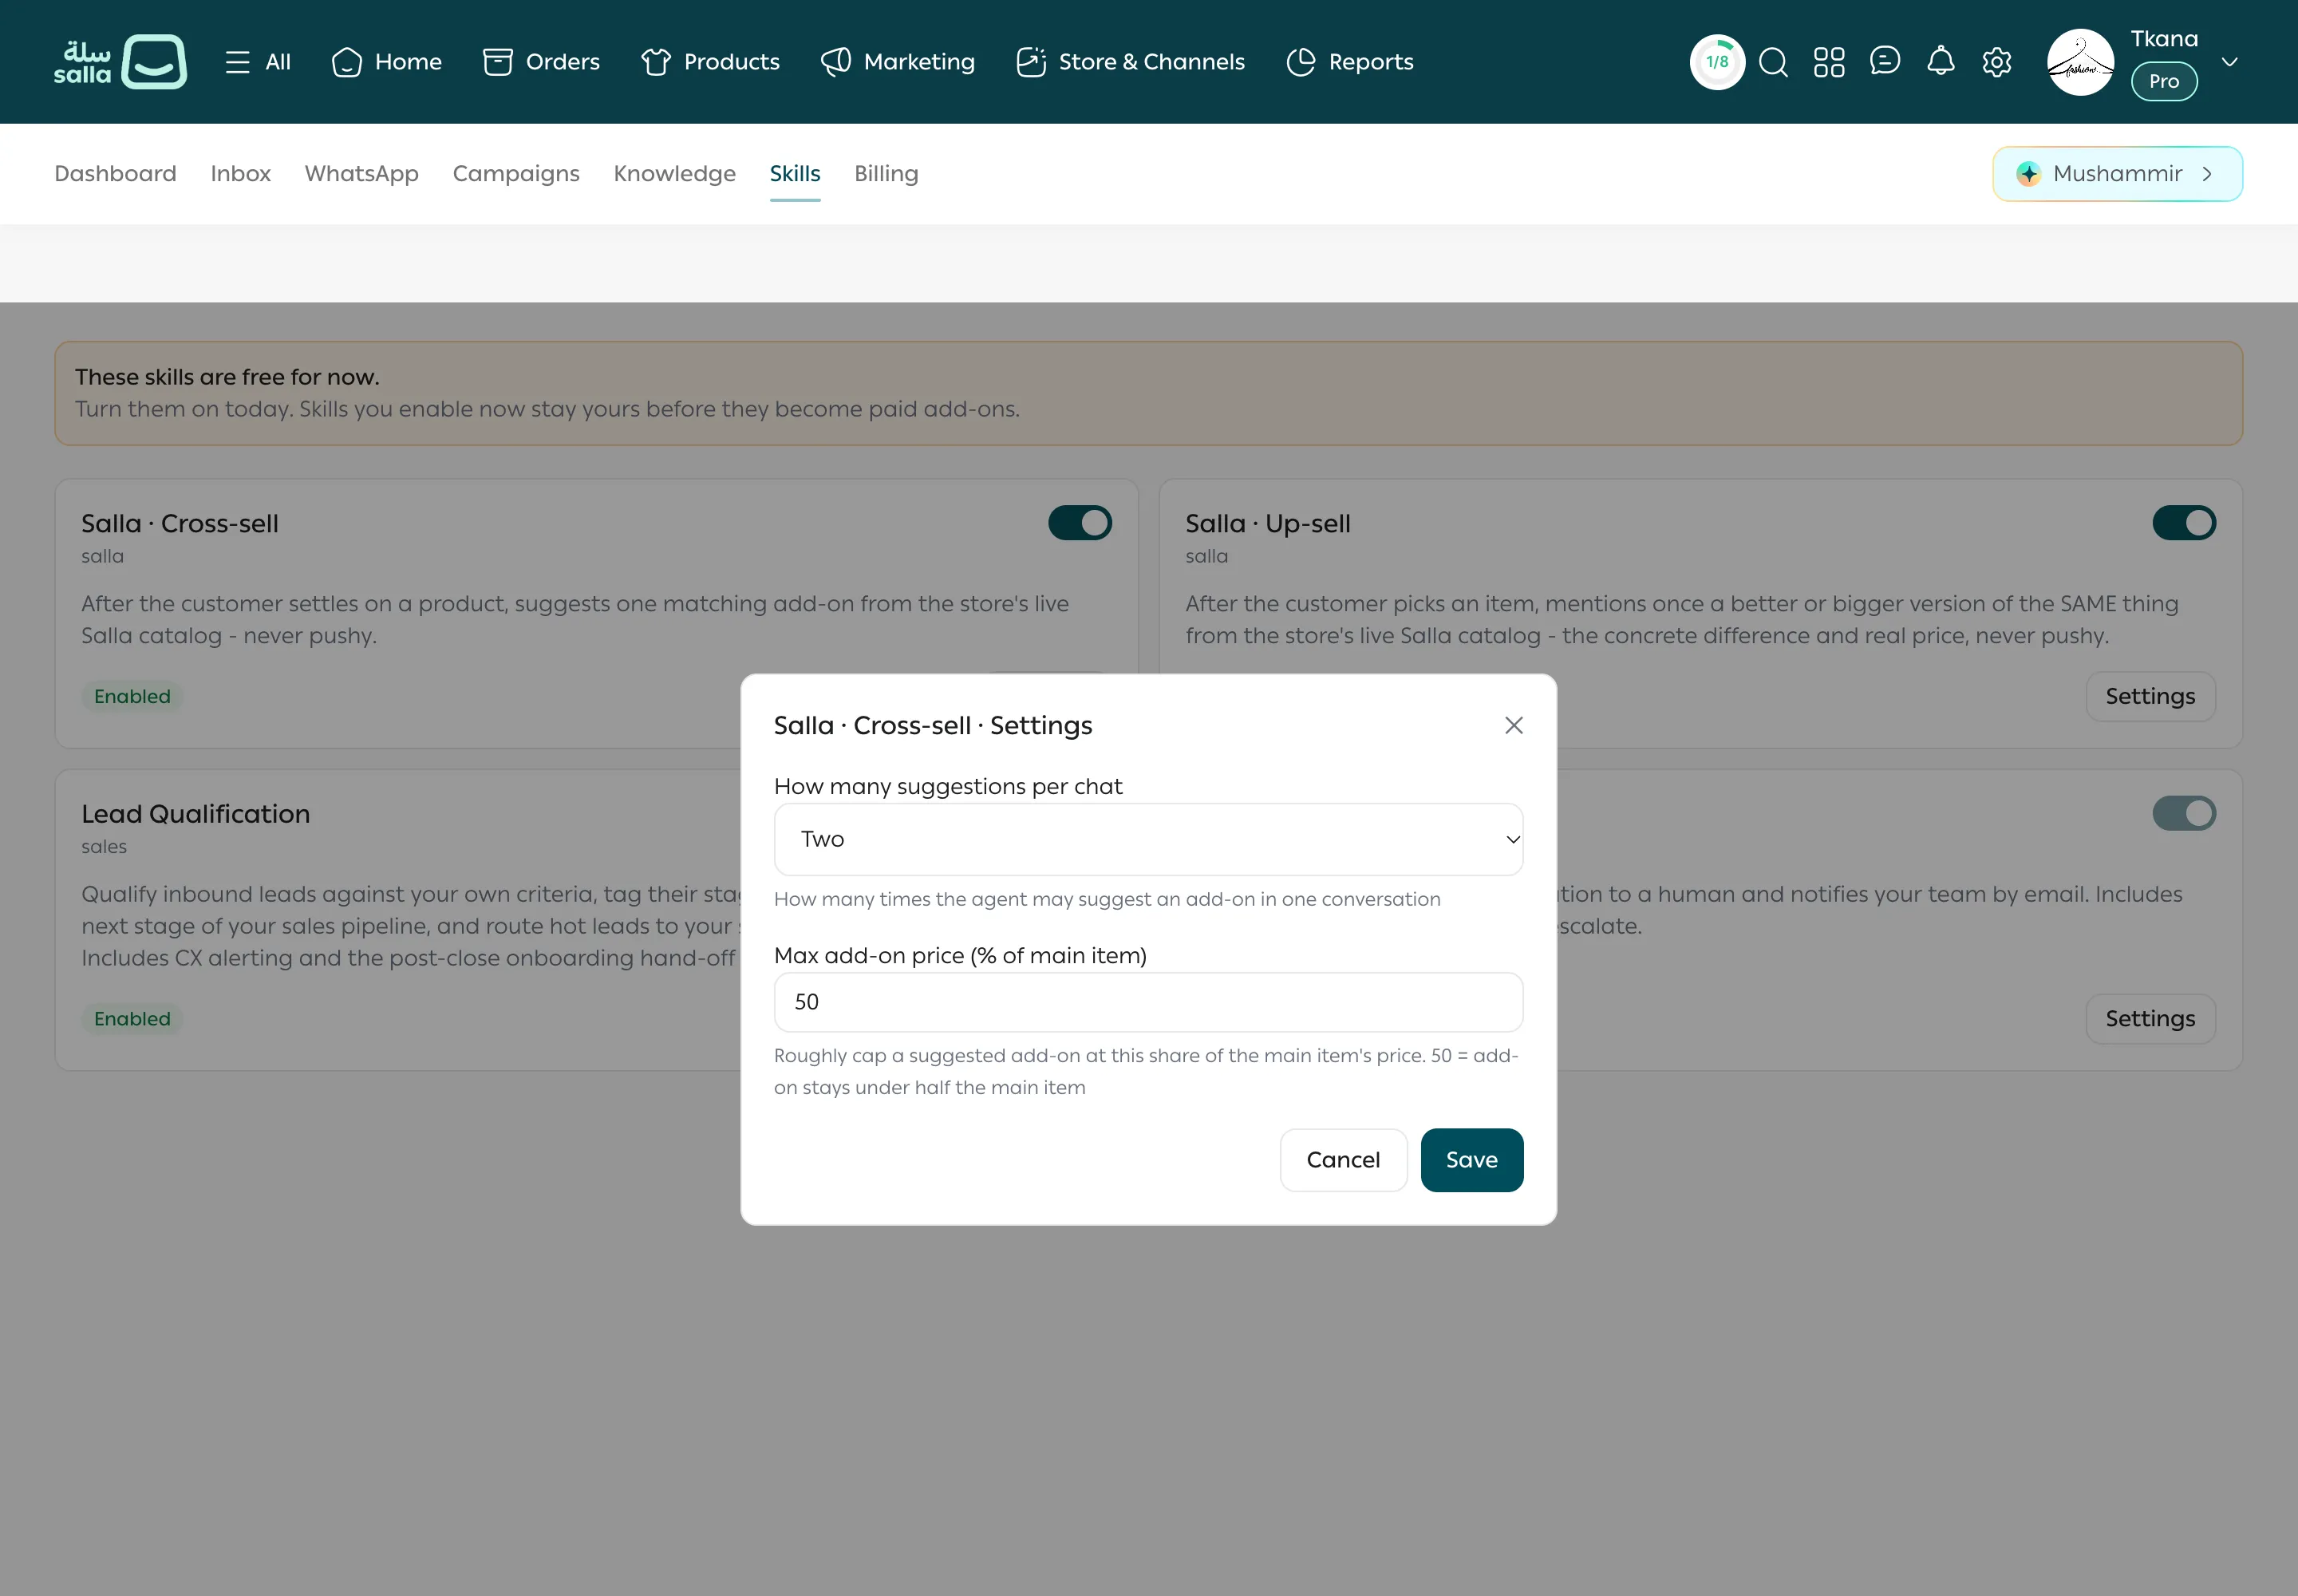Close the Cross-sell Settings dialog
This screenshot has height=1596, width=2298.
click(1513, 725)
